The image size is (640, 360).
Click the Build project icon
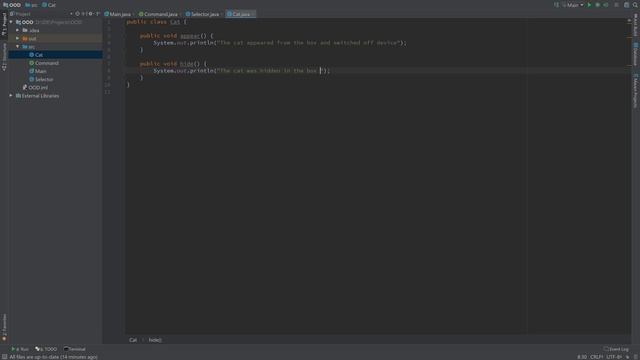[556, 5]
